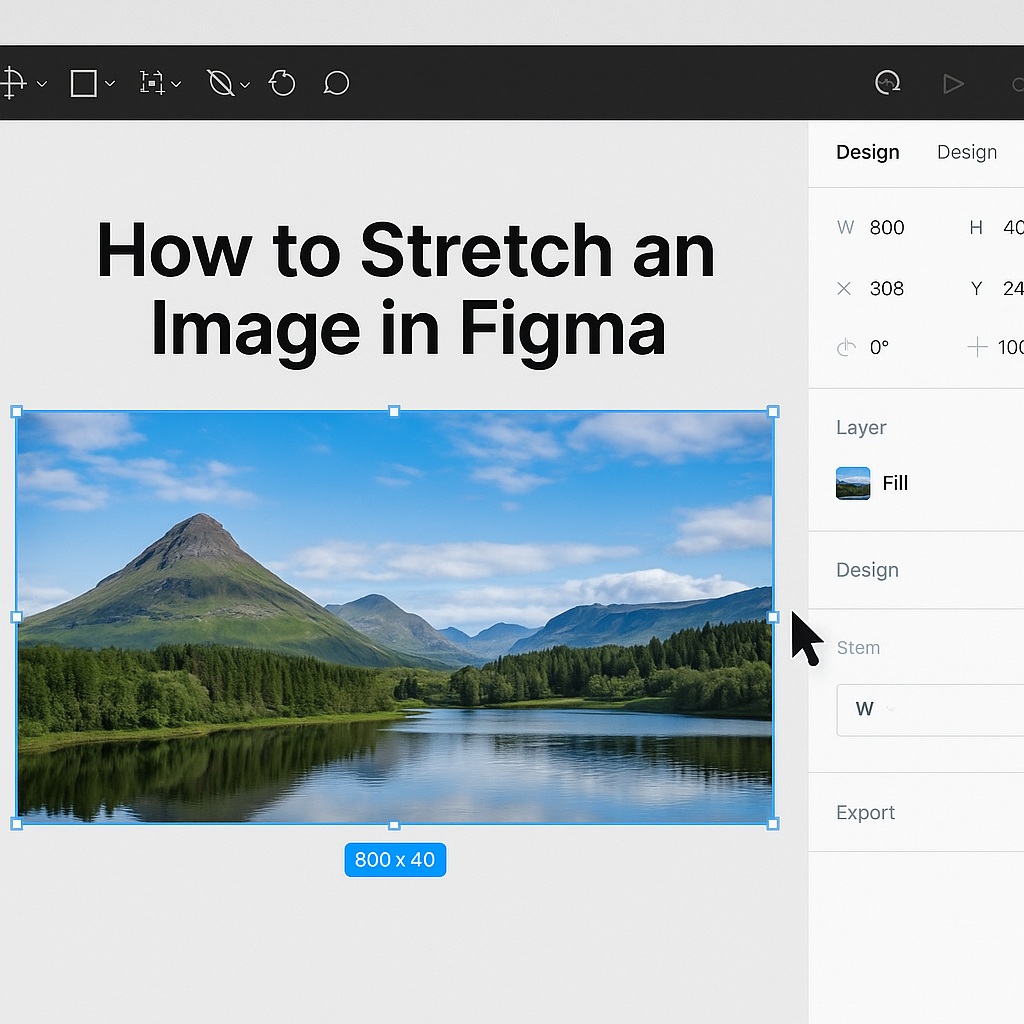This screenshot has height=1024, width=1024.
Task: Switch to the first Design tab
Action: [867, 152]
